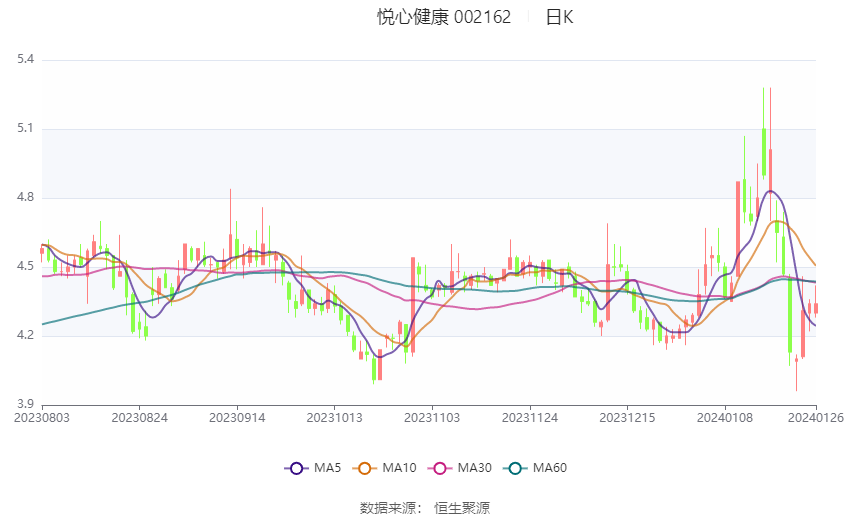This screenshot has height=516, width=850.
Task: Click the 3.9 y-axis value label
Action: [25, 404]
